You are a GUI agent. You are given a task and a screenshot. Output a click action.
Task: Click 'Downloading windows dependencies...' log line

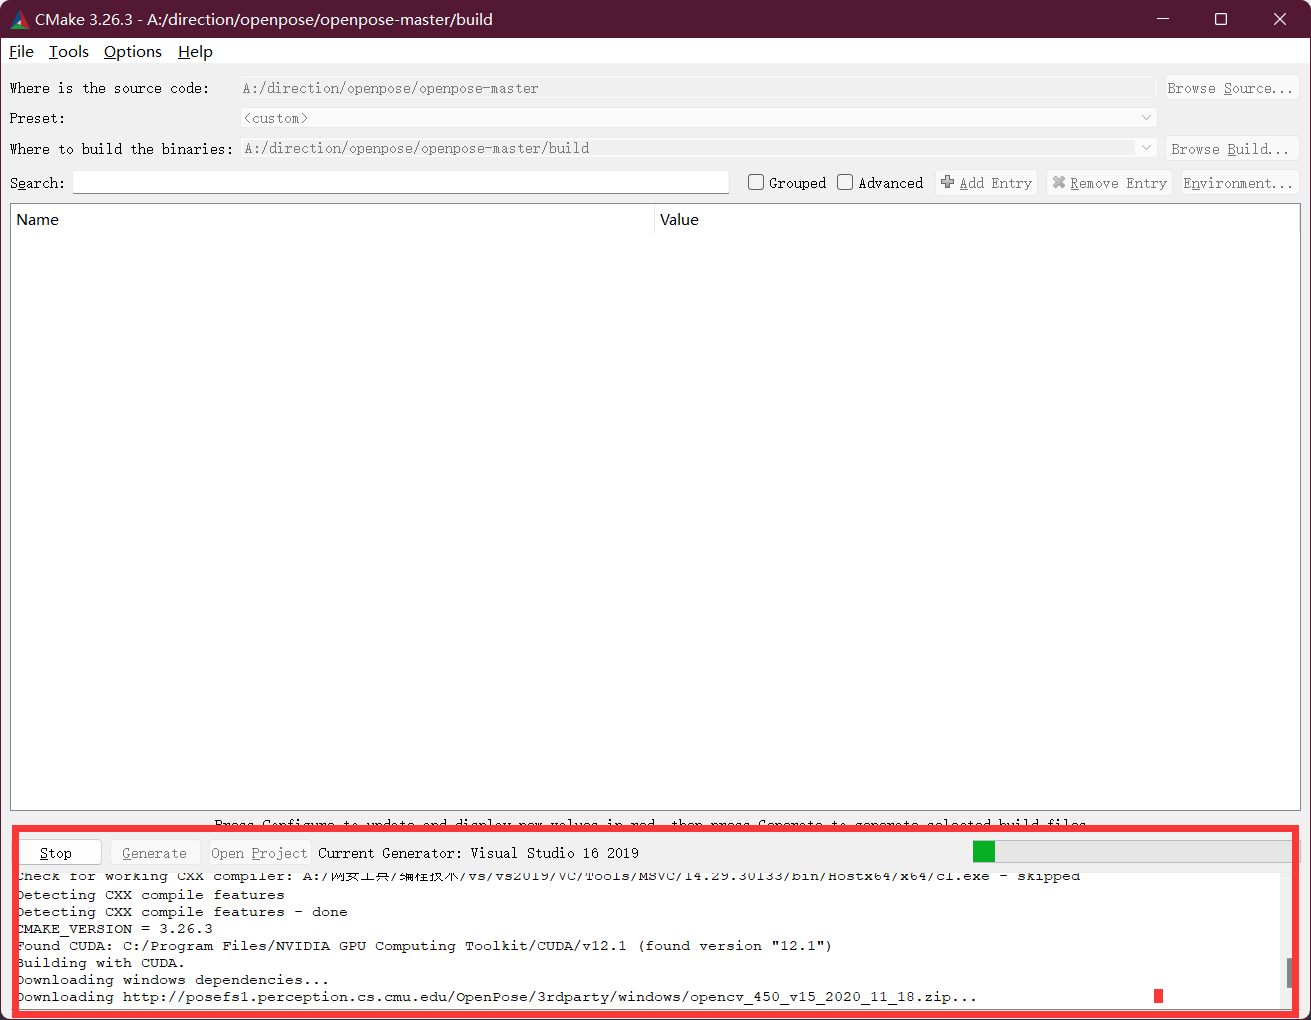[172, 980]
